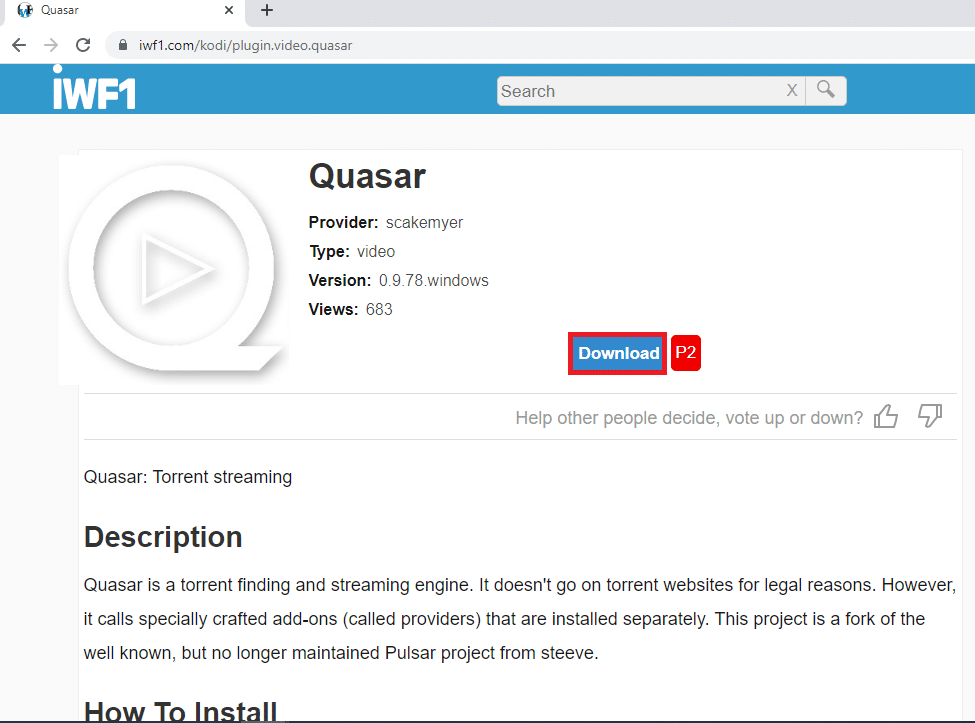975x723 pixels.
Task: Click the Description heading
Action: click(x=163, y=537)
